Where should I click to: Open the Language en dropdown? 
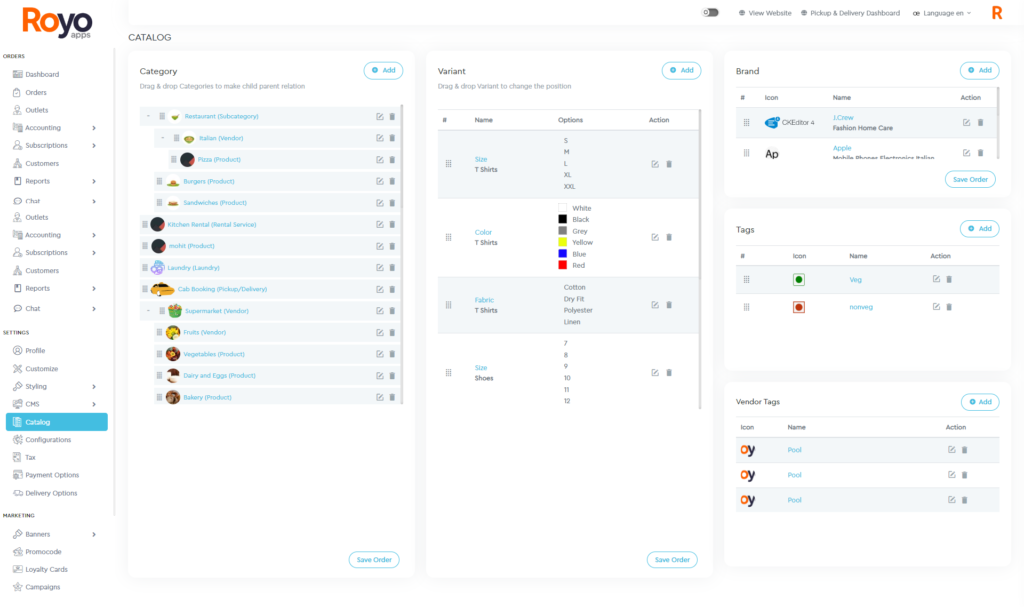coord(942,13)
